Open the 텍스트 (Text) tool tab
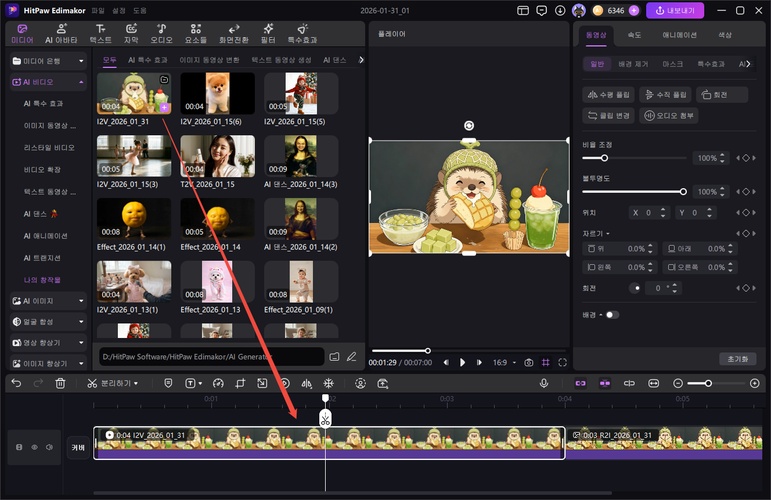Screen dimensions: 771x500 tap(100, 33)
